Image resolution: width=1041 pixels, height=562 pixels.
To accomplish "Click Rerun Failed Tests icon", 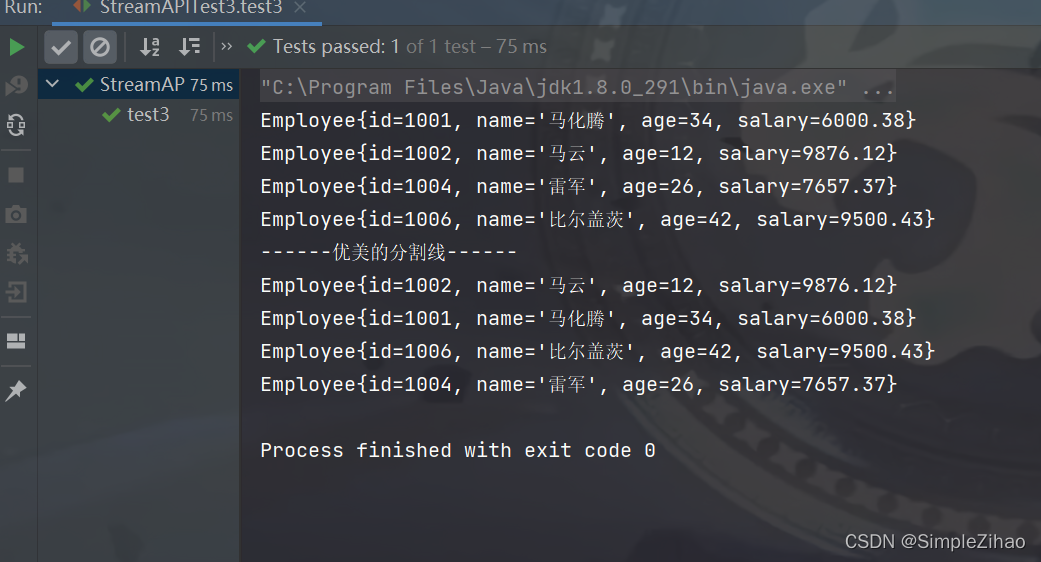I will coord(16,85).
